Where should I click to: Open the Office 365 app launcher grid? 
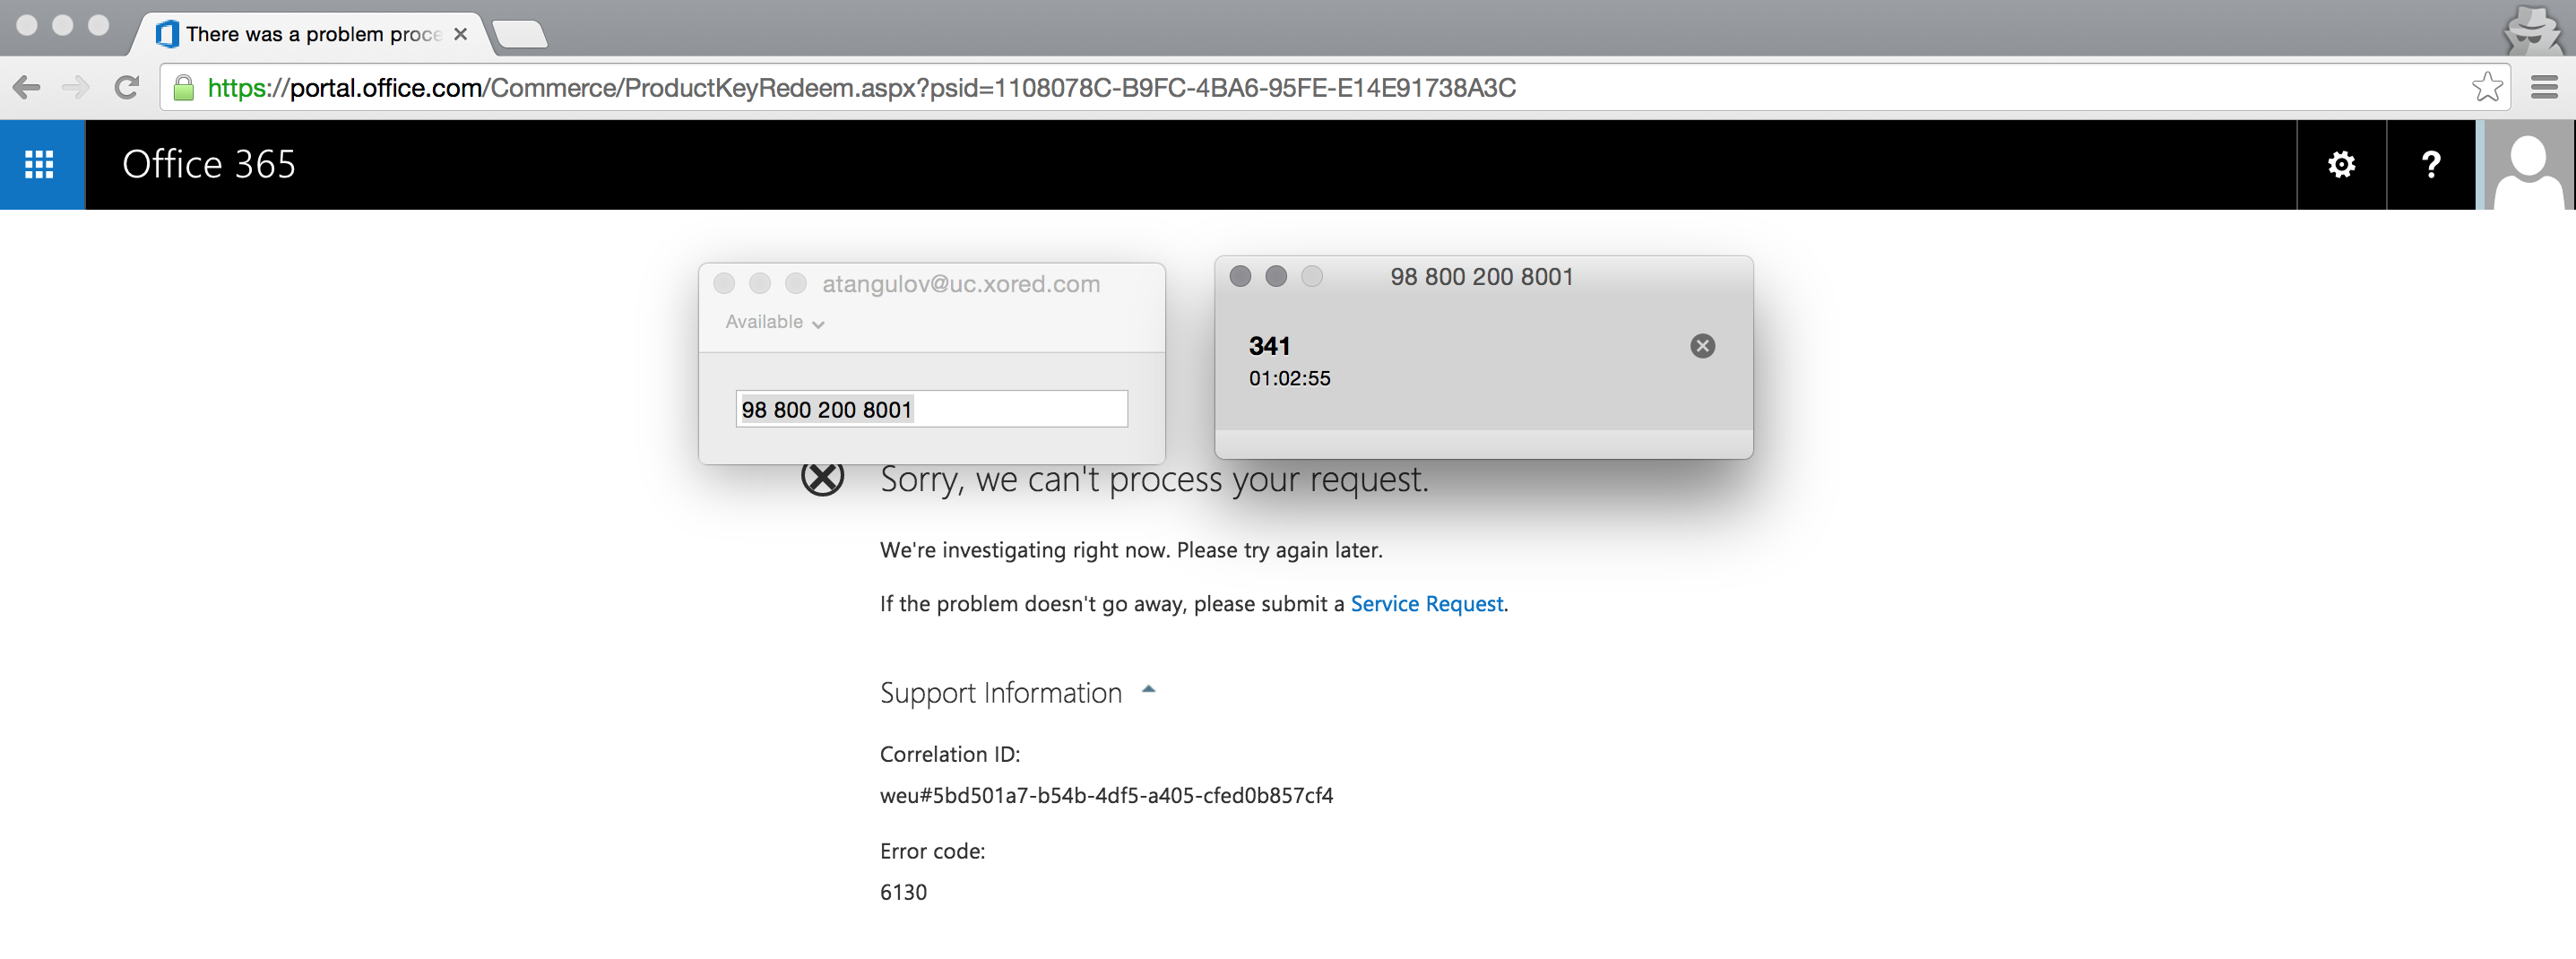tap(39, 164)
